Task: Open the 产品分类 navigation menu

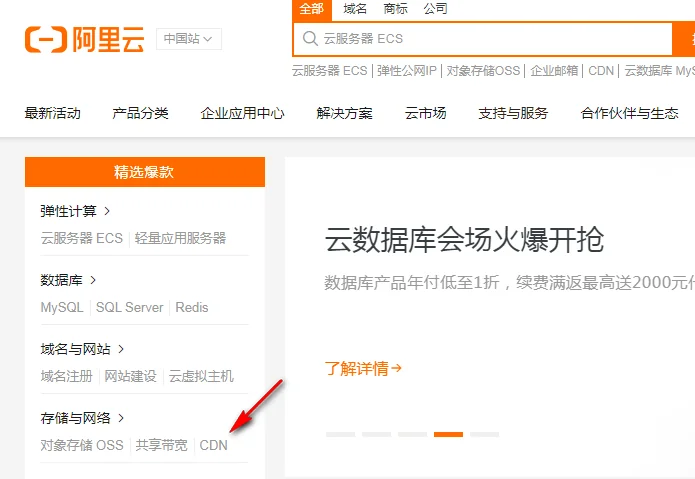Action: click(141, 113)
